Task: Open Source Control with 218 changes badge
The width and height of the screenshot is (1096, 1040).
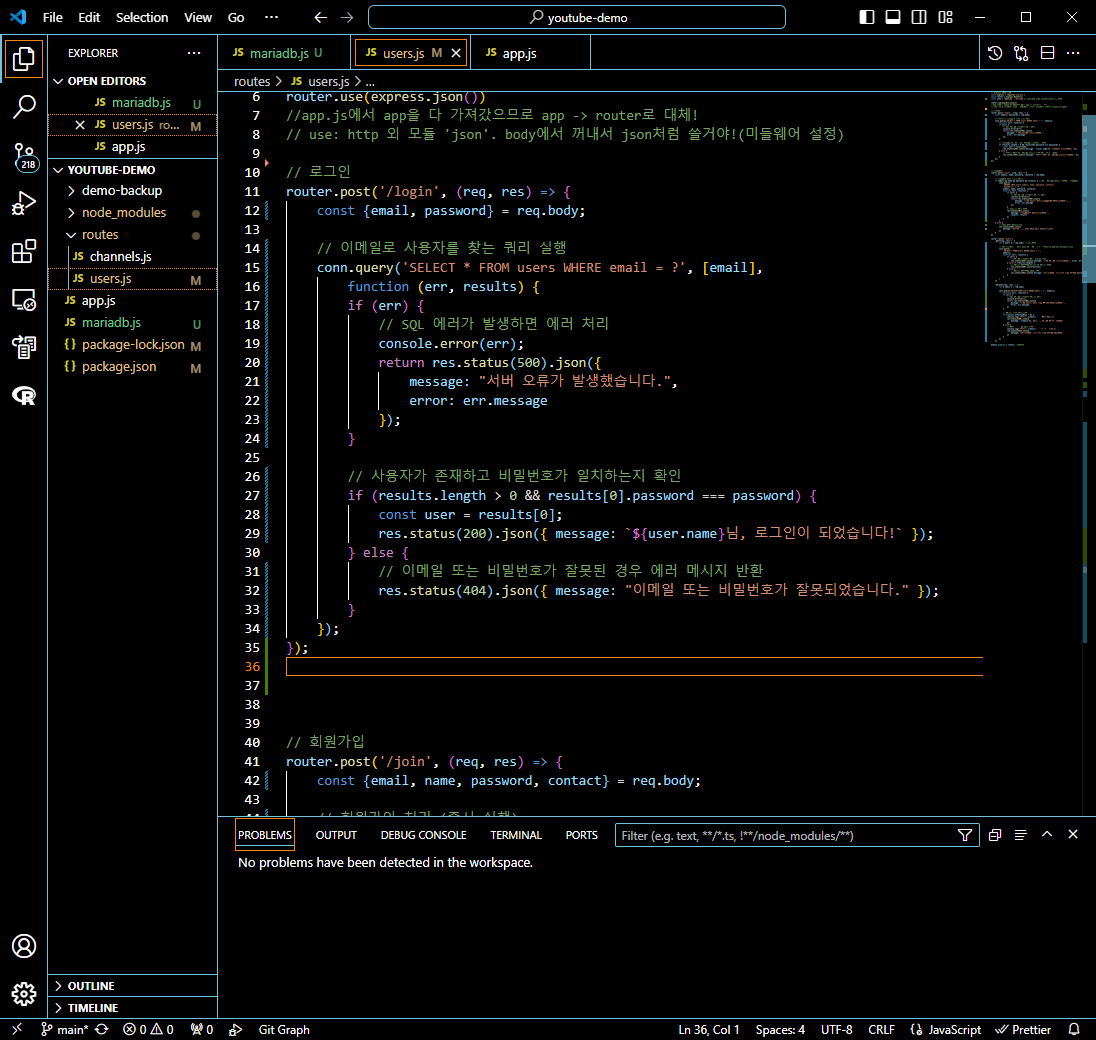Action: click(24, 156)
